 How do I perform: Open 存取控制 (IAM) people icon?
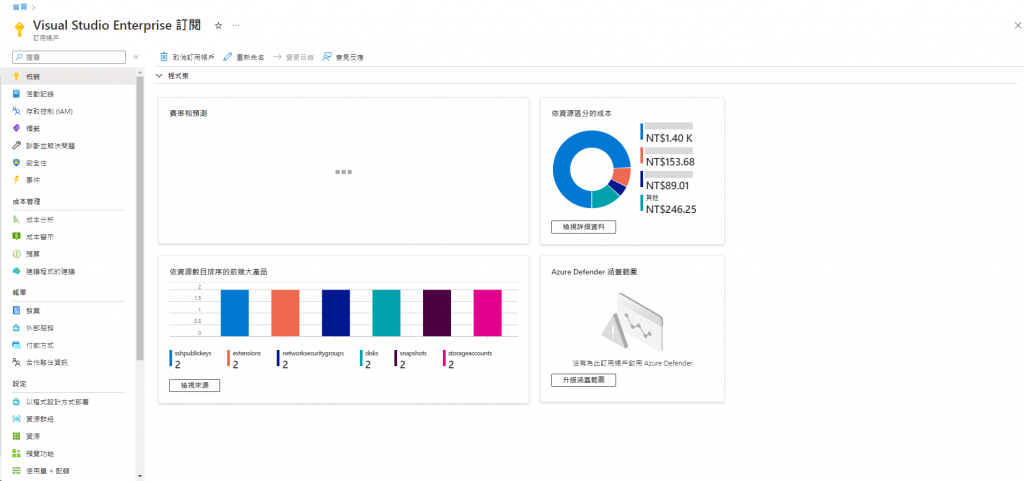(16, 111)
